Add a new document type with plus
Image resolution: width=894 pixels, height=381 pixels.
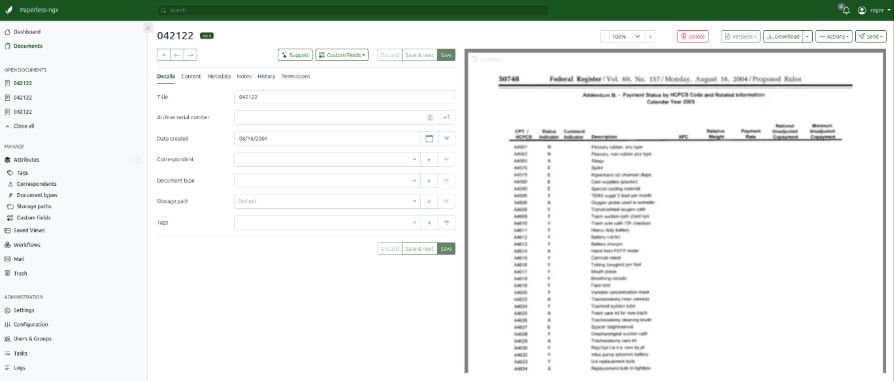(x=429, y=181)
